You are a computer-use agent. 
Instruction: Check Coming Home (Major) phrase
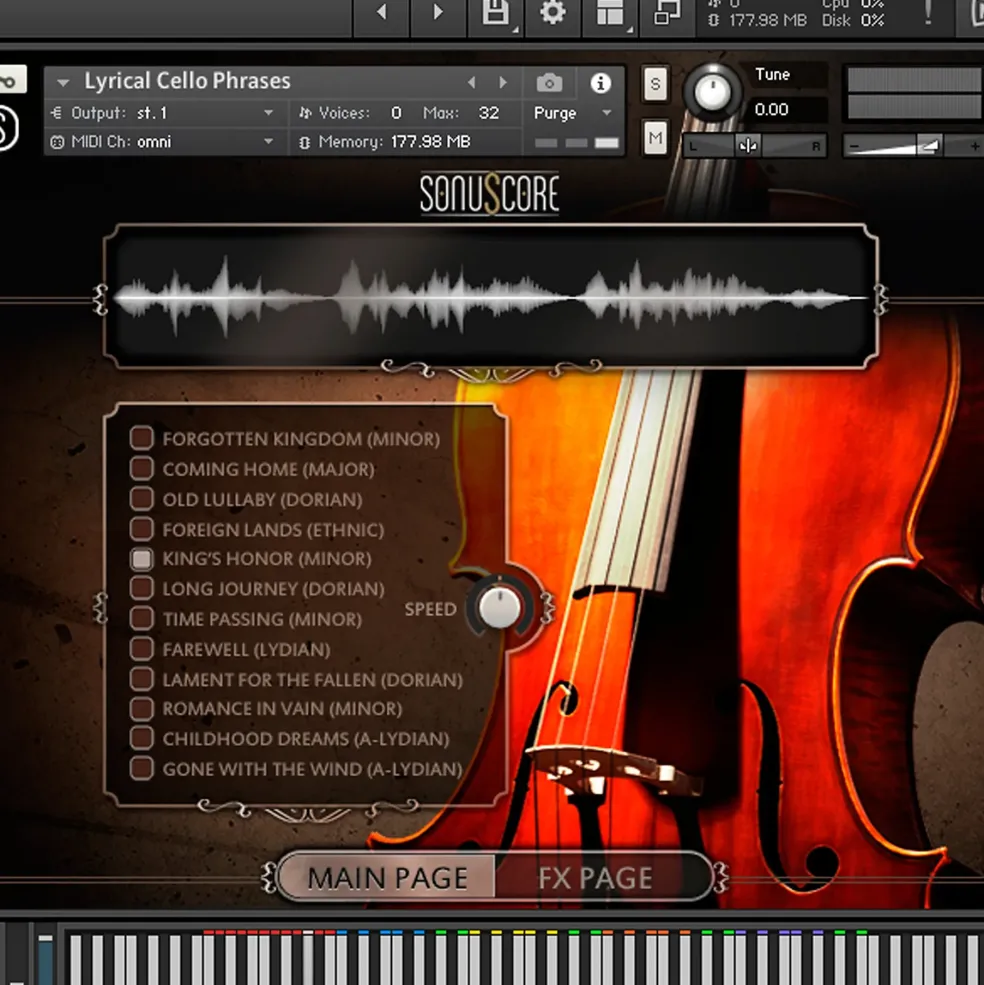142,468
